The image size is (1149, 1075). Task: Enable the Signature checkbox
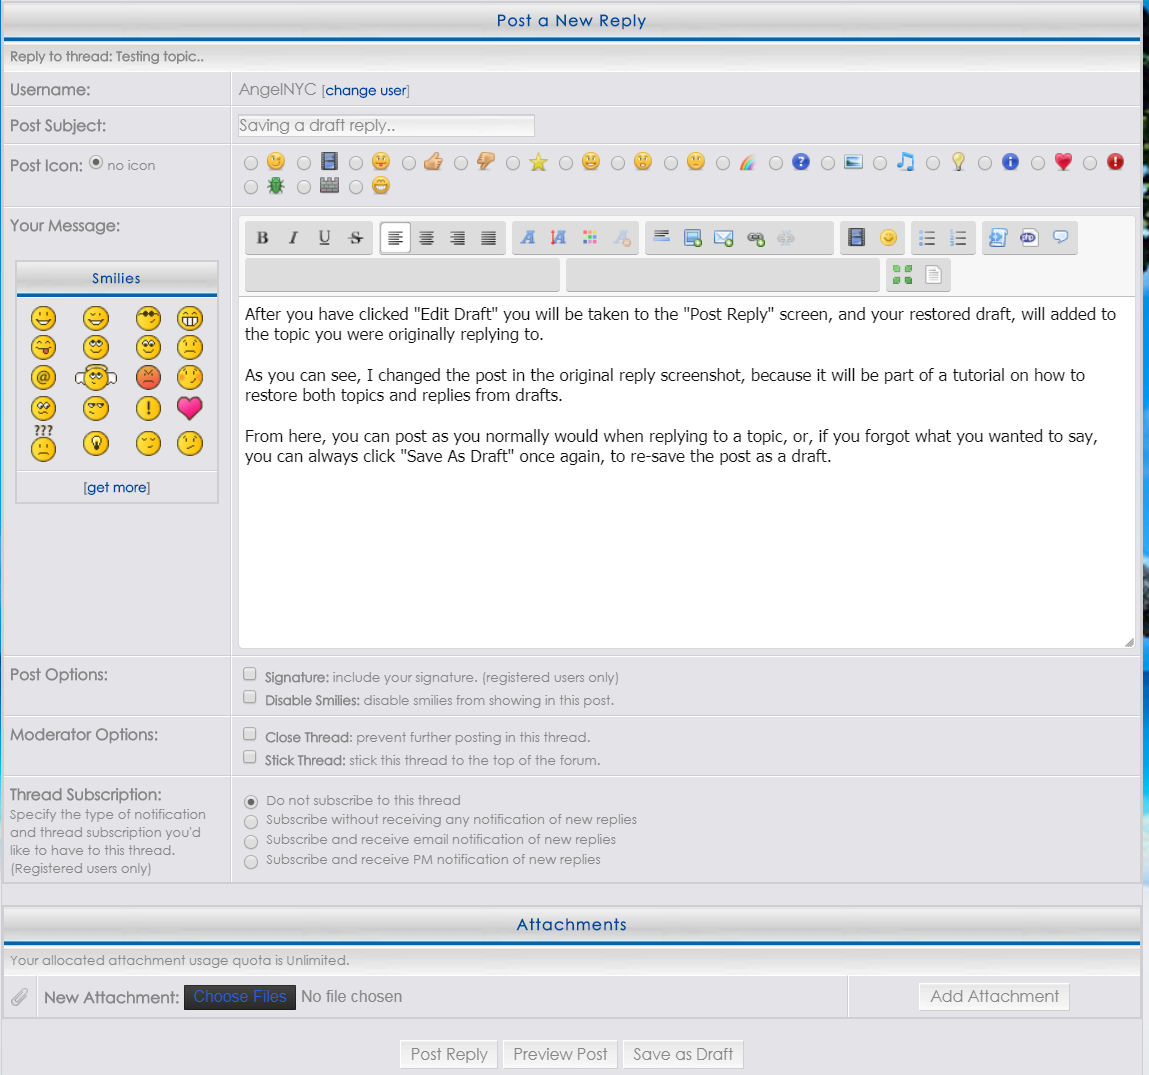click(x=250, y=674)
